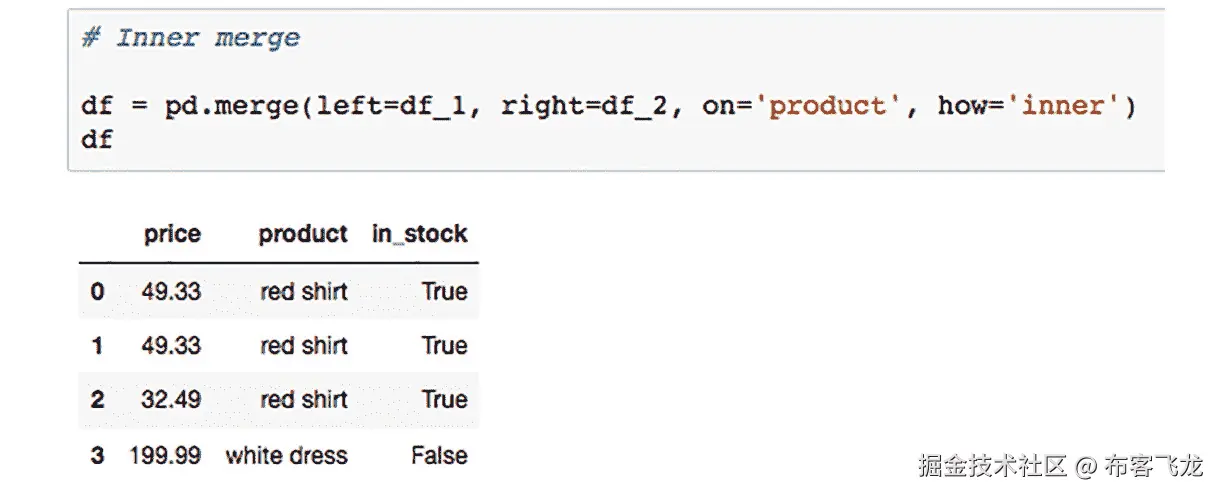The height and width of the screenshot is (496, 1220).
Task: Click row index 1 in the table
Action: pos(97,346)
